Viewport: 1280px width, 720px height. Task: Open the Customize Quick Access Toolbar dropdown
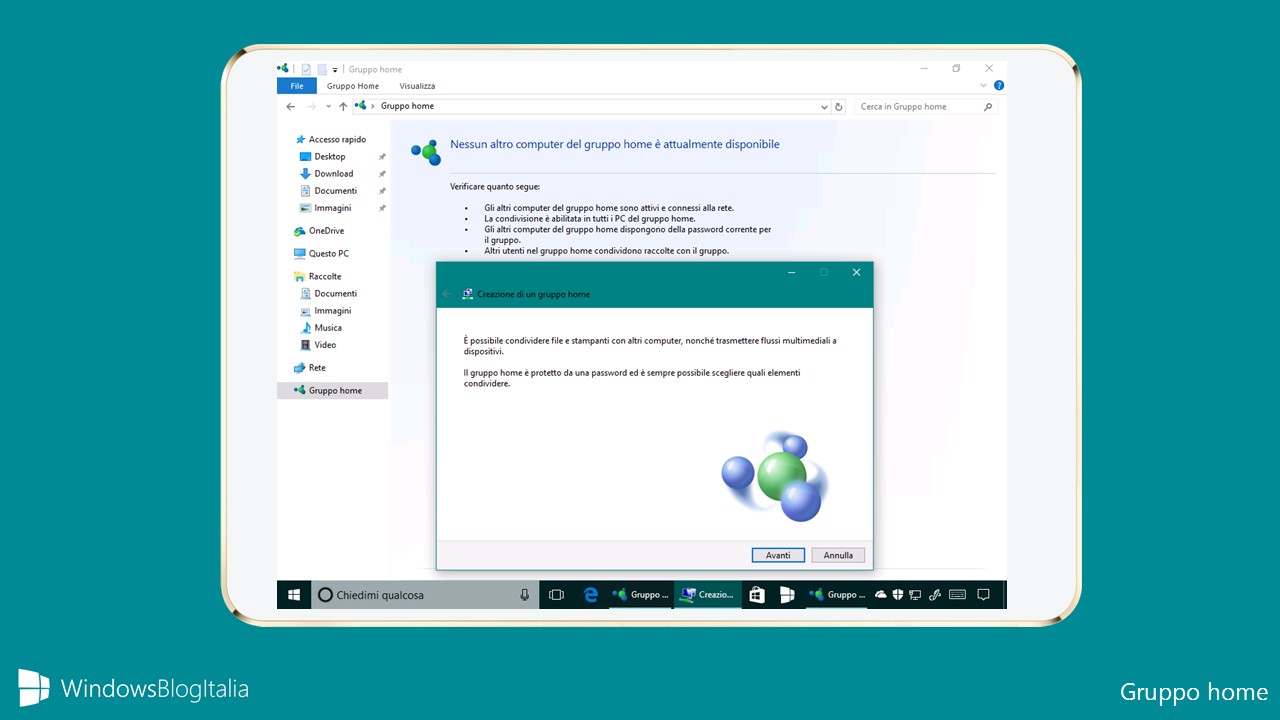point(335,70)
